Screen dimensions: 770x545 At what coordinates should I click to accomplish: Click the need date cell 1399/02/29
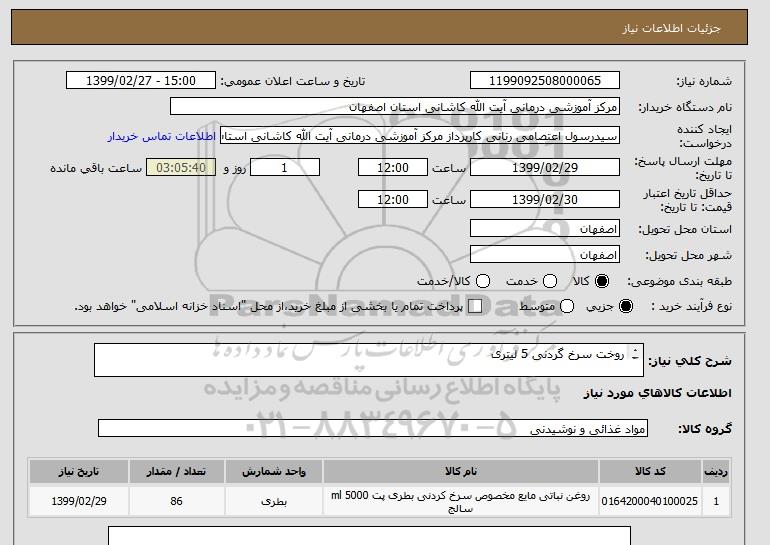click(x=79, y=501)
